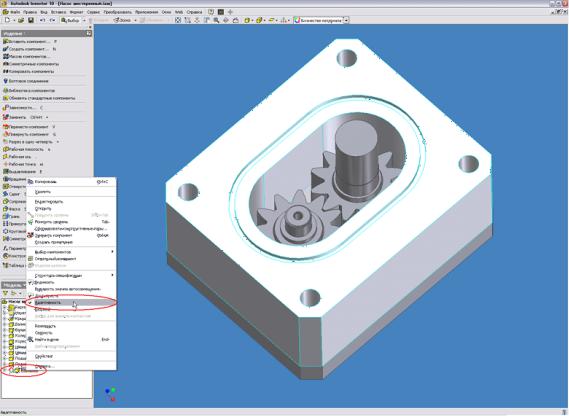569x416 pixels.
Task: Toggle Видимость значка автосовмещения entry
Action: pos(71,289)
